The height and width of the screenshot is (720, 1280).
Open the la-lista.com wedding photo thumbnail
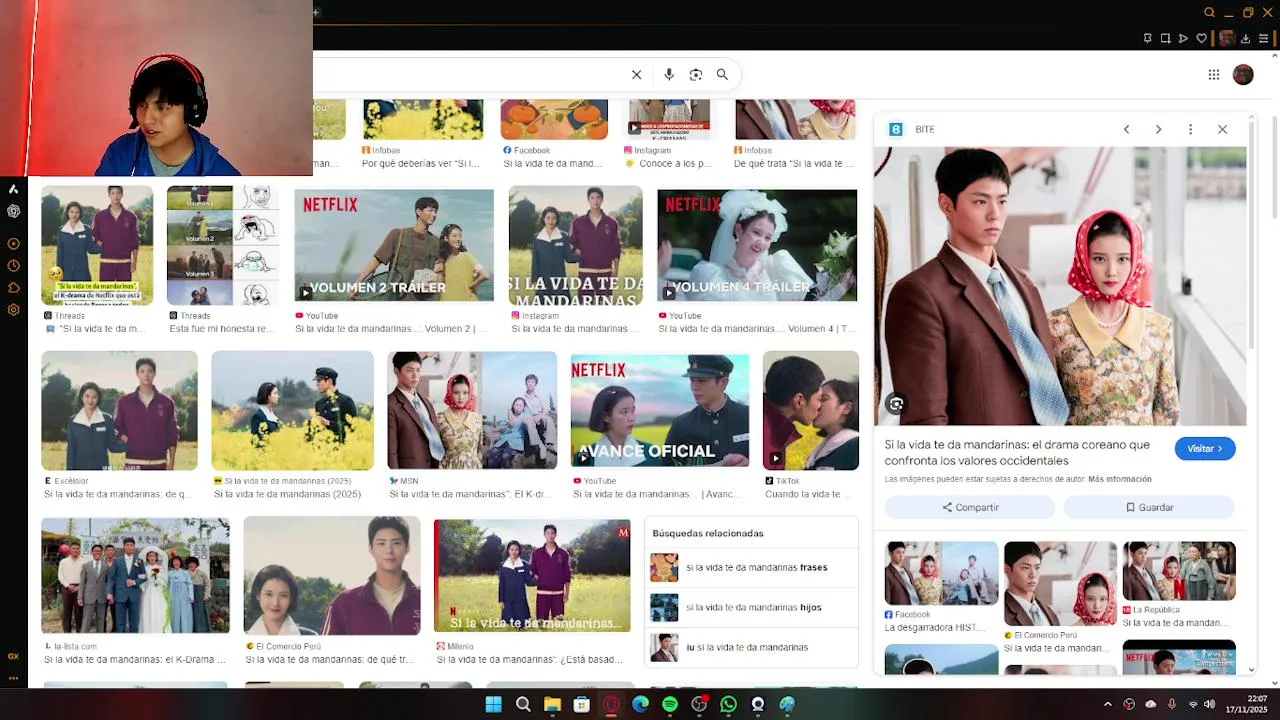point(135,576)
